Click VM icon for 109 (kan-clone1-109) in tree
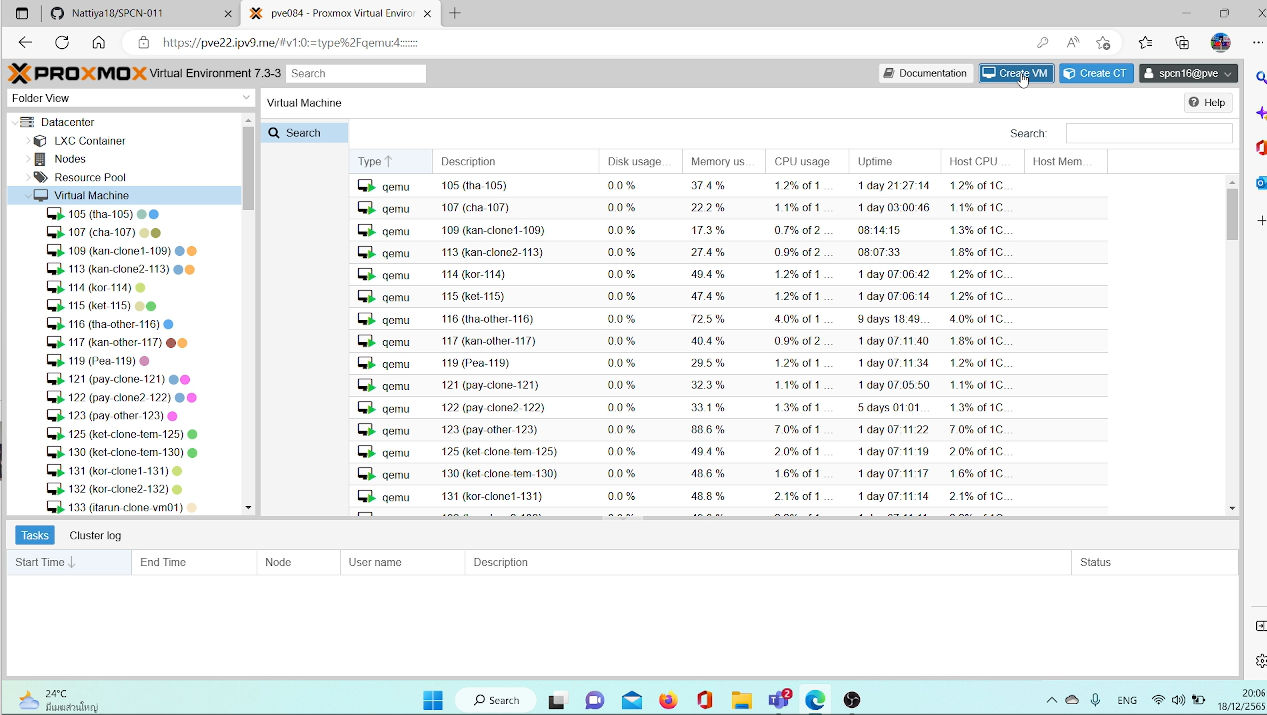 [56, 251]
